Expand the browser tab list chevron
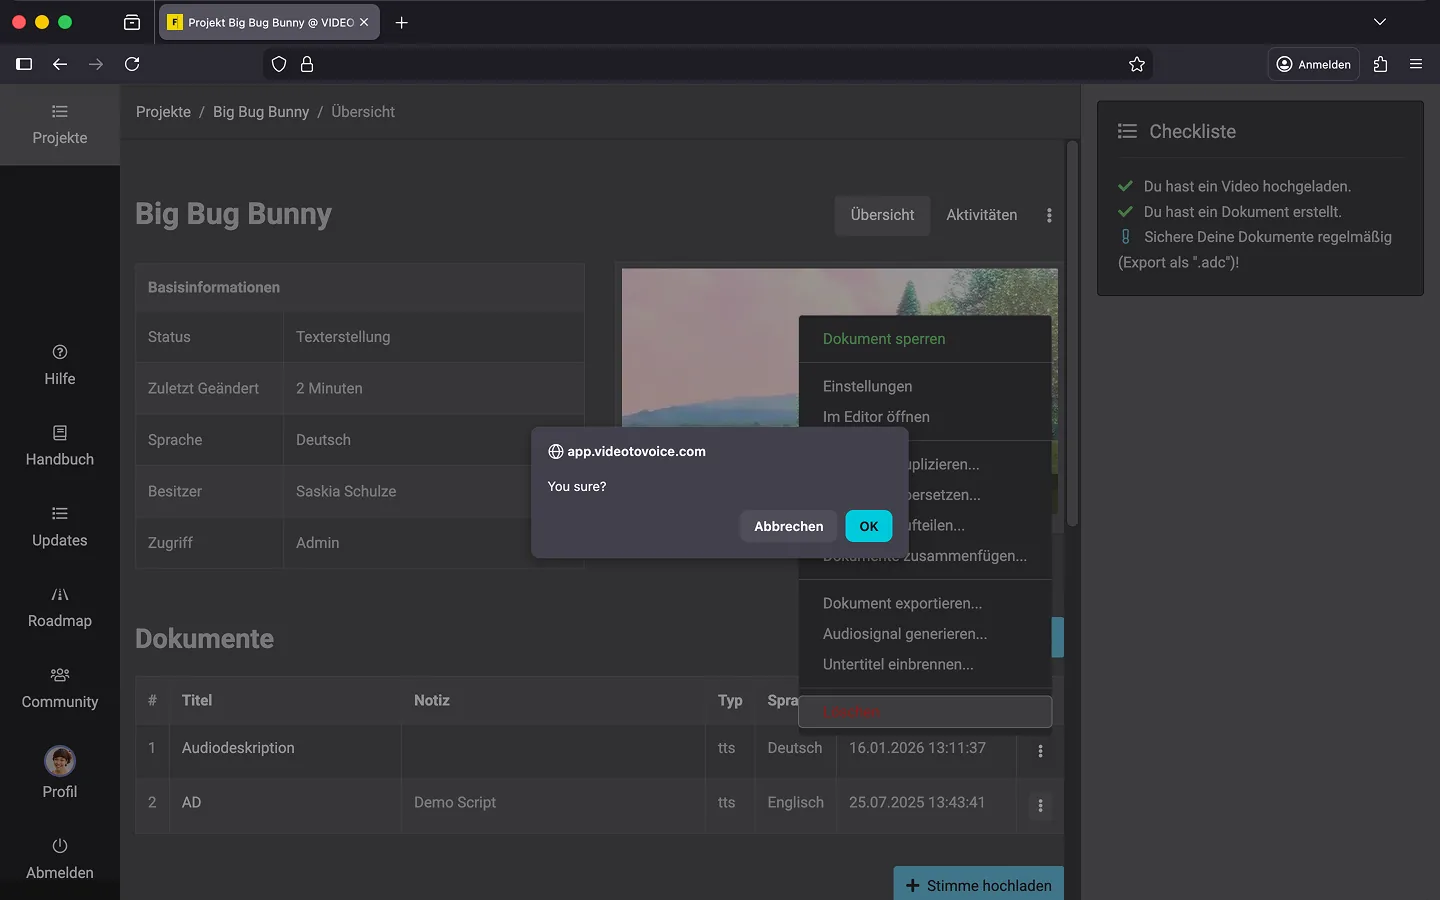Screen dimensions: 1440x900 click(1380, 22)
